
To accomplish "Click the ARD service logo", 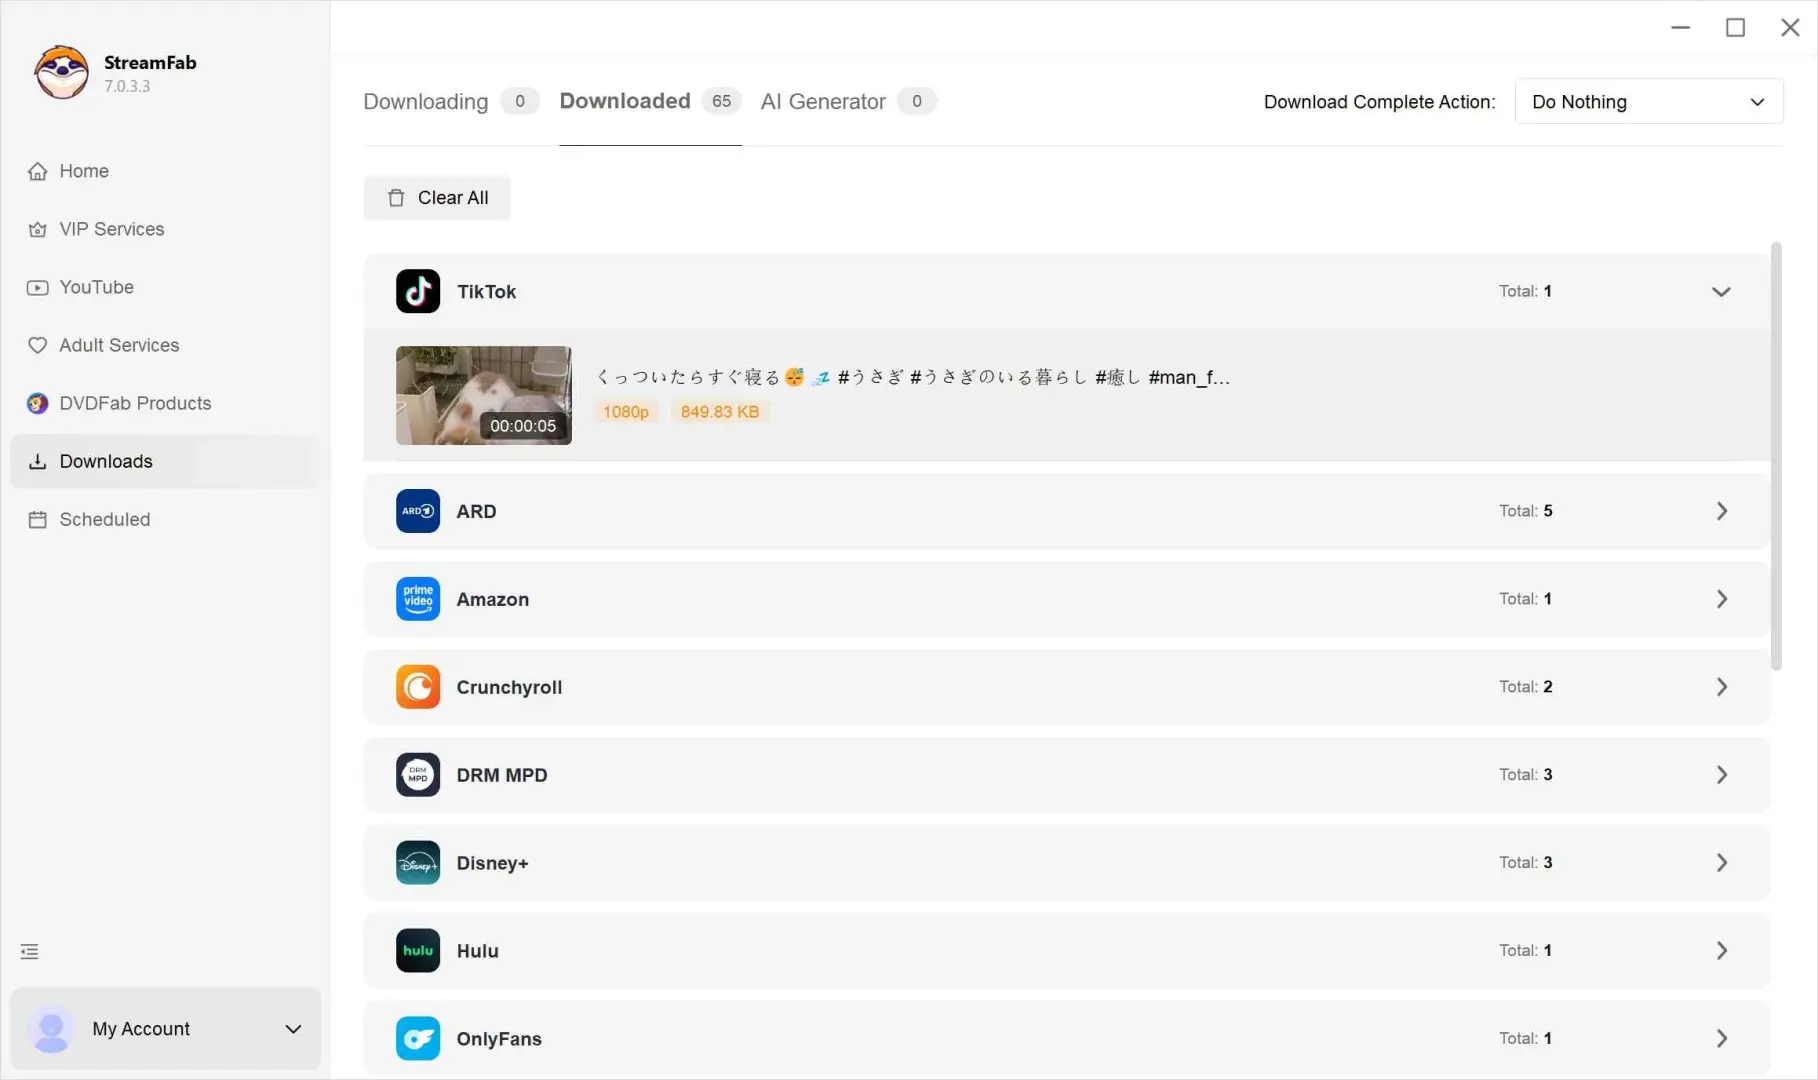I will tap(418, 511).
